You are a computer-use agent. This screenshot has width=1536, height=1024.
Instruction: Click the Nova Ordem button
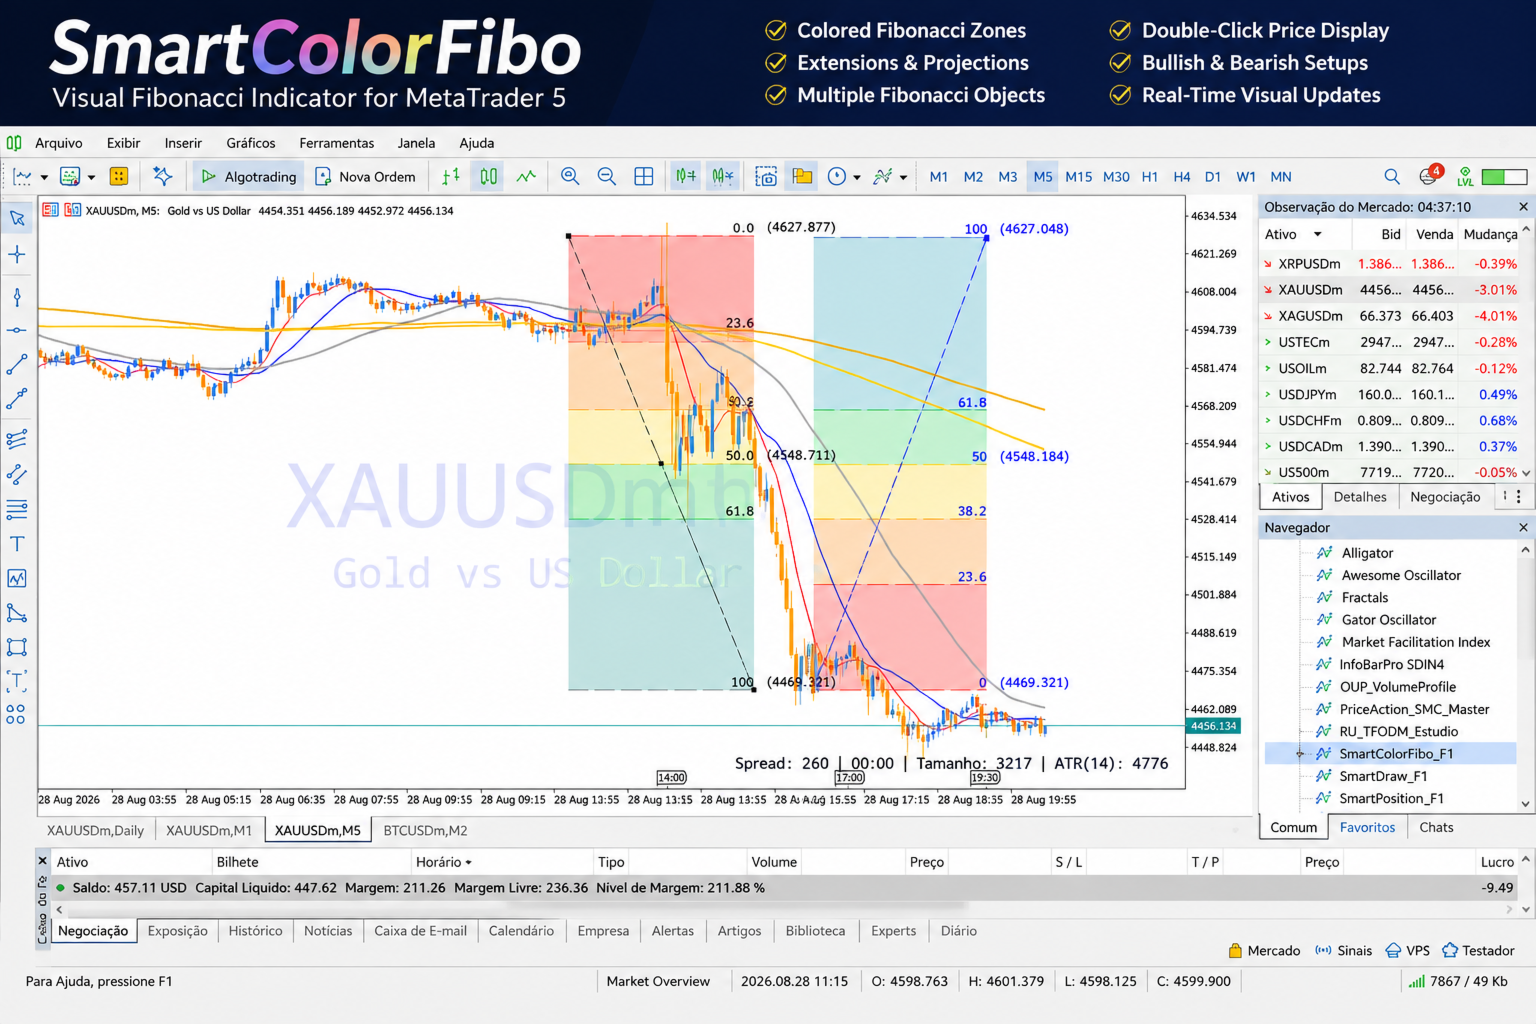[x=365, y=177]
